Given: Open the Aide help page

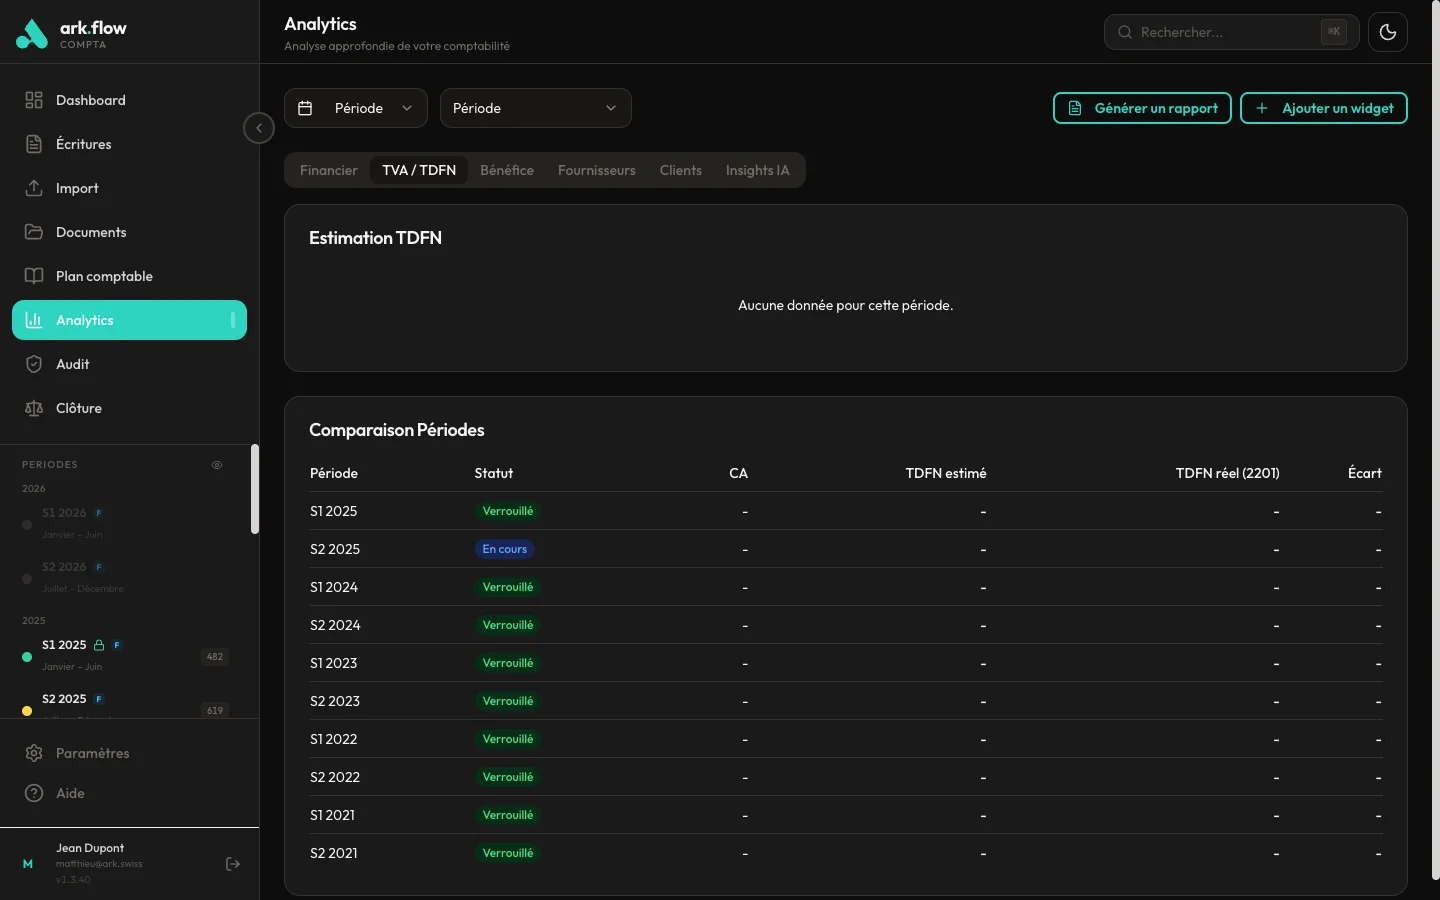Looking at the screenshot, I should [x=70, y=793].
